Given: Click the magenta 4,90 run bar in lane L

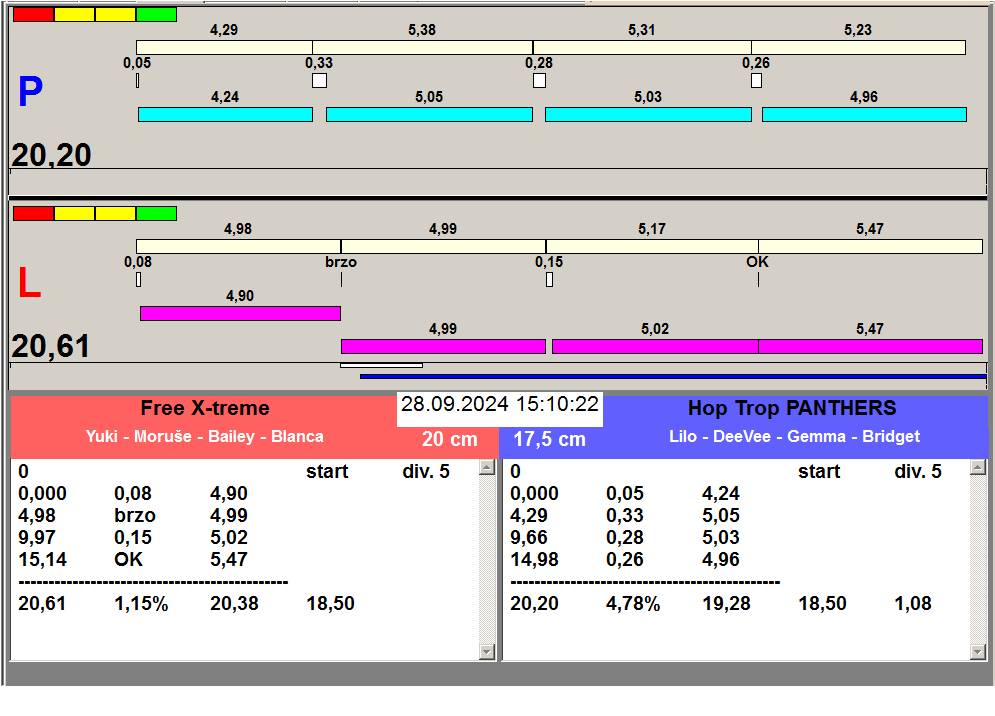Looking at the screenshot, I should click(x=240, y=313).
